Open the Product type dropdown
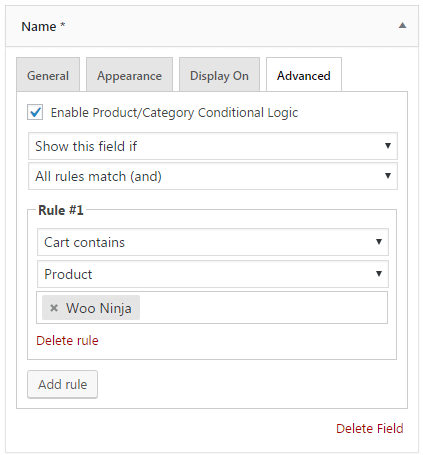 pyautogui.click(x=213, y=274)
